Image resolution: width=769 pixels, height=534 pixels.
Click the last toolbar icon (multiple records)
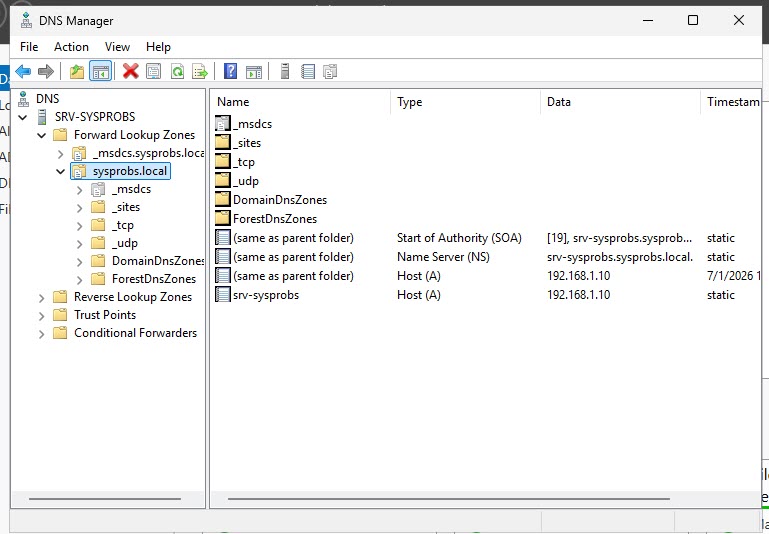331,72
